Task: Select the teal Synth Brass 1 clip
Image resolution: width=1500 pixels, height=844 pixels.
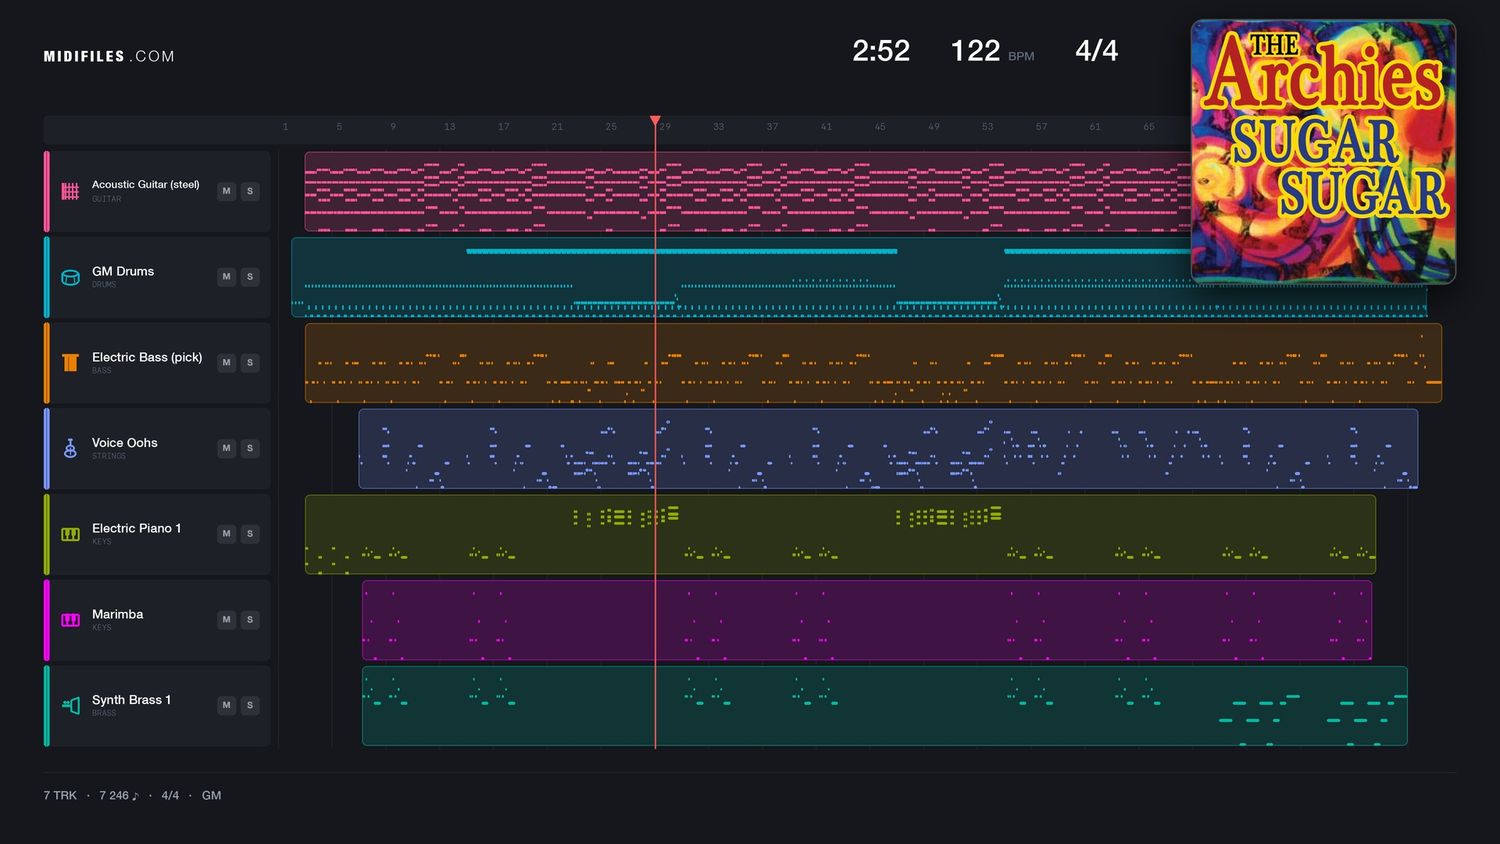Action: click(x=884, y=706)
